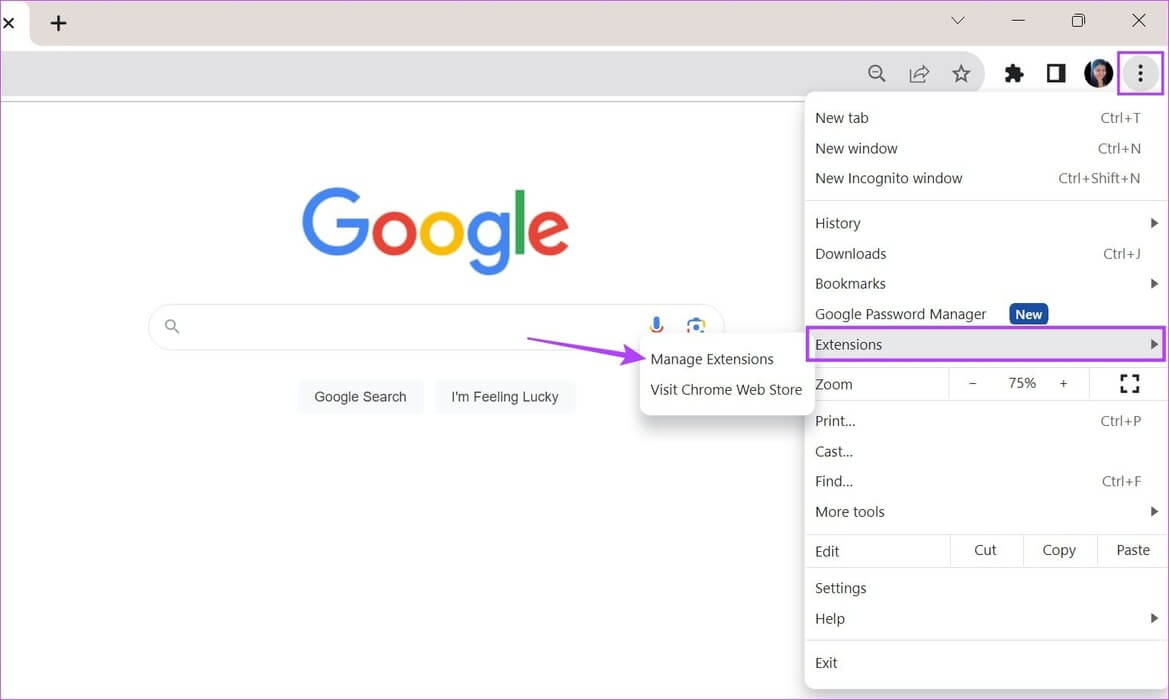Search by image with the camera lens icon
This screenshot has height=700, width=1169.
click(696, 325)
